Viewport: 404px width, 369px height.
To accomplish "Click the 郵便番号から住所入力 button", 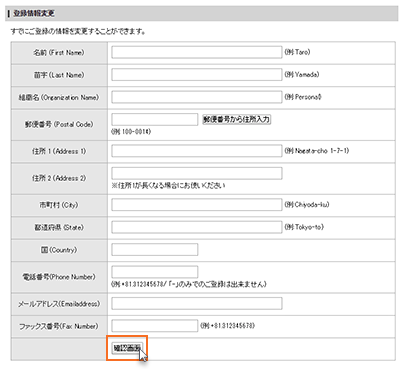I will pyautogui.click(x=237, y=119).
